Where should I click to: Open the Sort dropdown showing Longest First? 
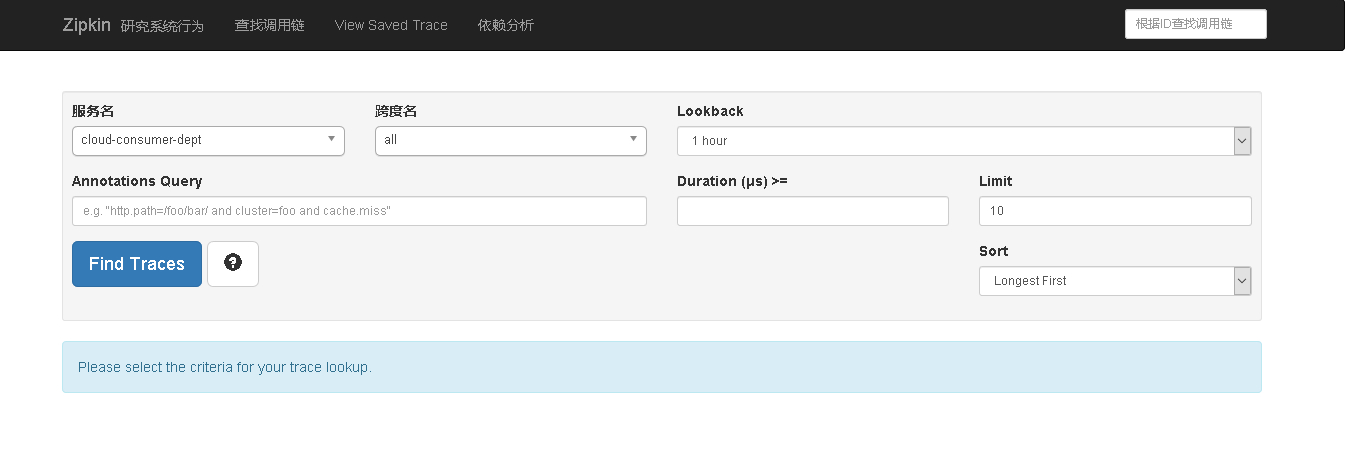pyautogui.click(x=1115, y=281)
